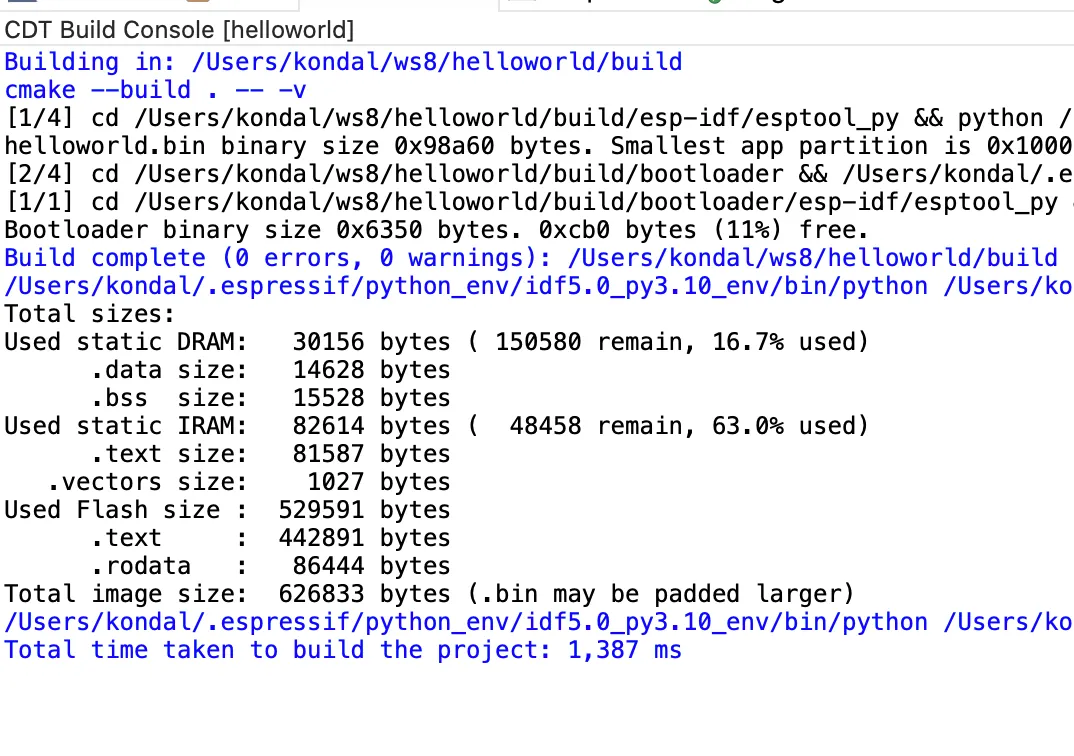Click the 'Total image size: 626833 bytes' line
The height and width of the screenshot is (756, 1074).
[x=429, y=594]
